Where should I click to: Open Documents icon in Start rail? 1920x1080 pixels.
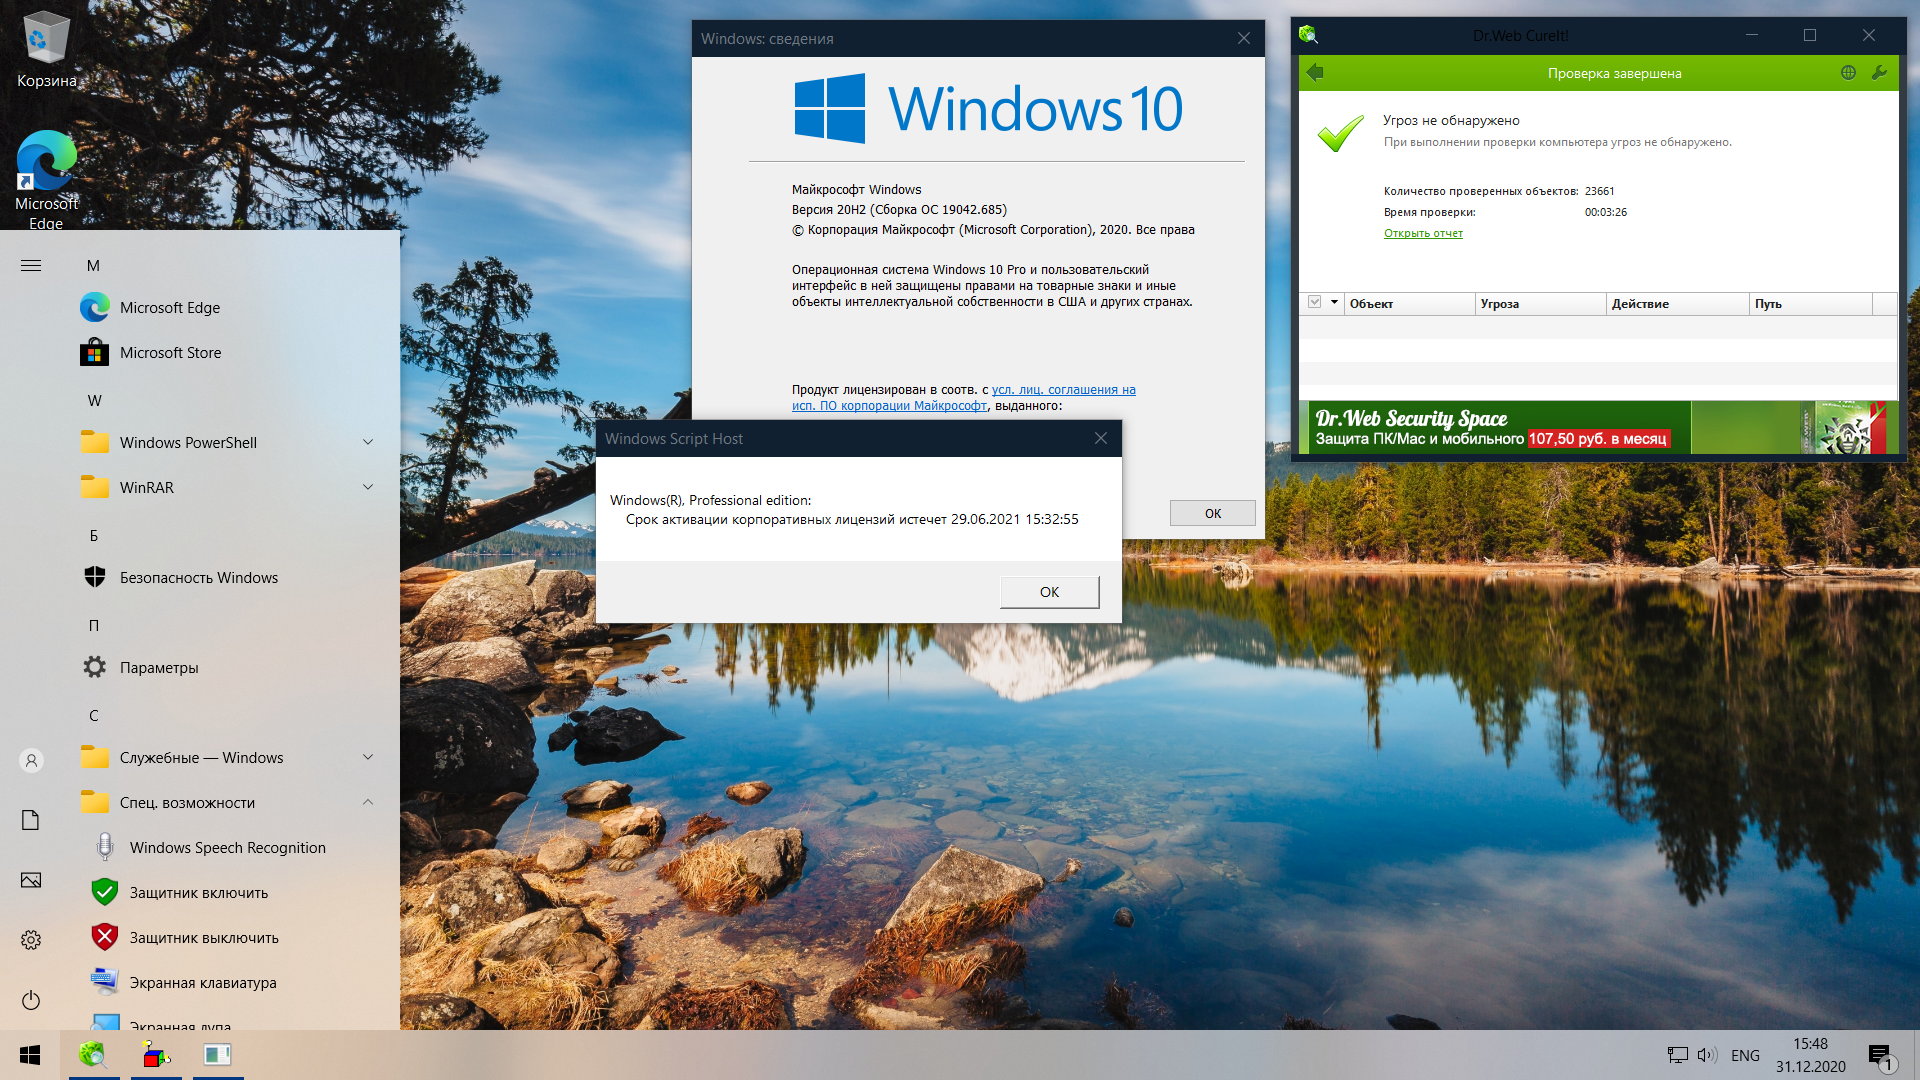[31, 820]
